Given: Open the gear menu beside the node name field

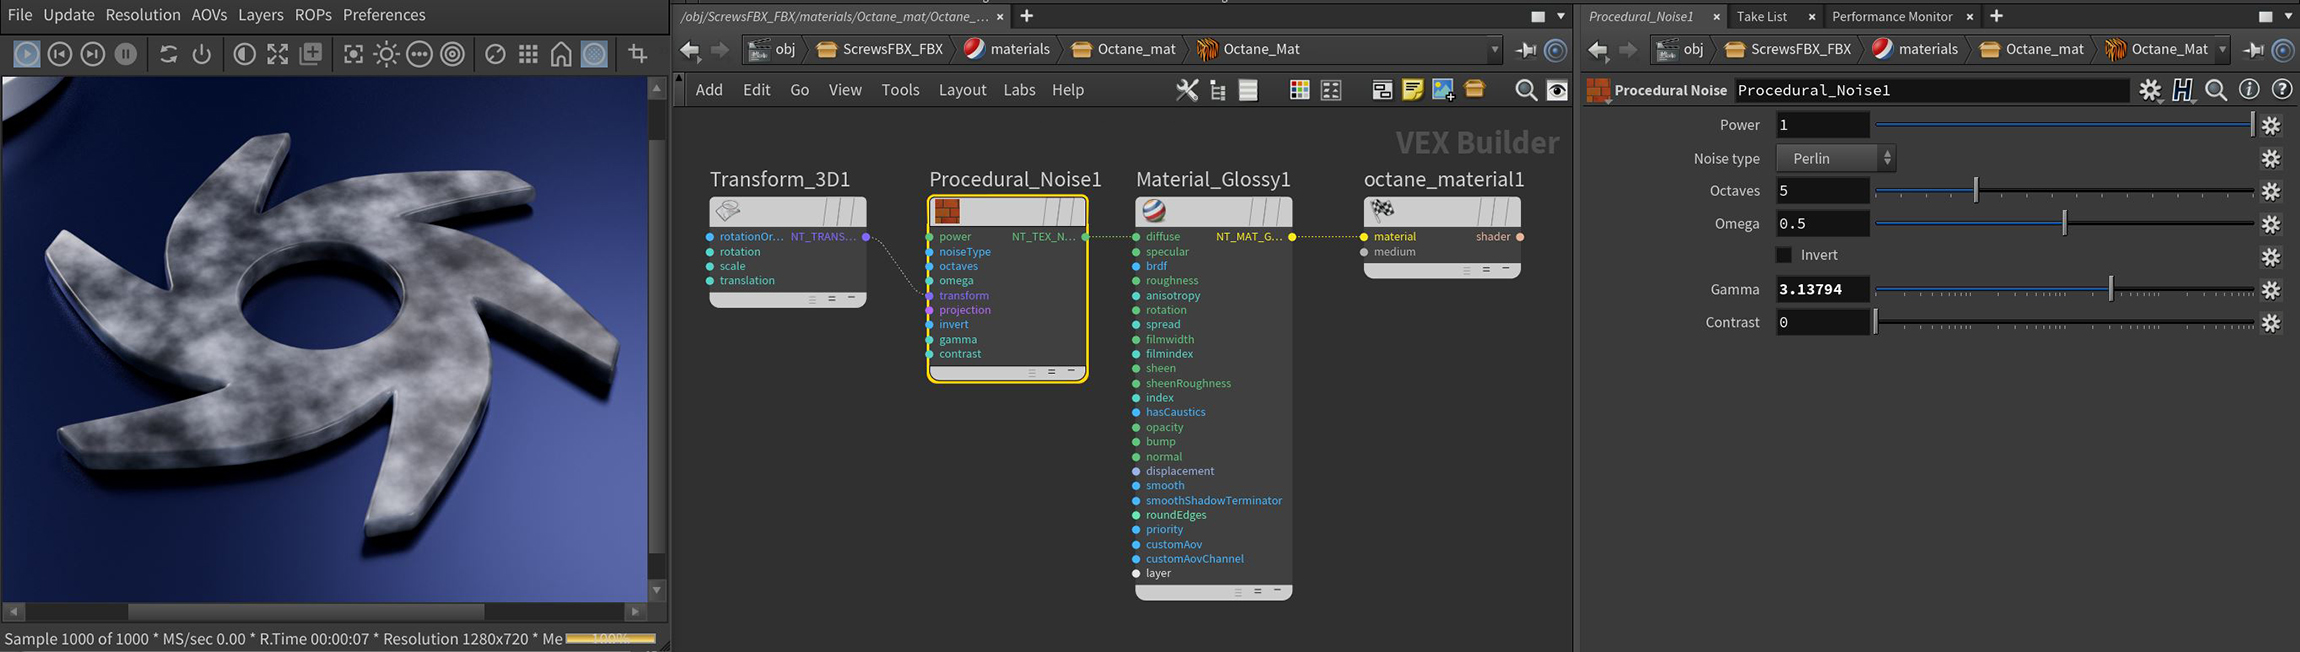Looking at the screenshot, I should click(x=2150, y=90).
